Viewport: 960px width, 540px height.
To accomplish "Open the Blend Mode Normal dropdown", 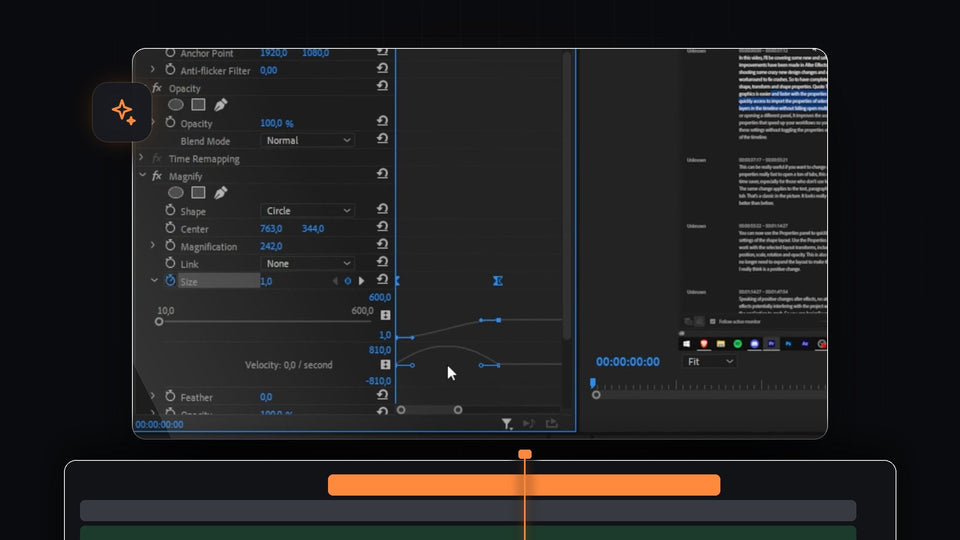I will [x=307, y=140].
